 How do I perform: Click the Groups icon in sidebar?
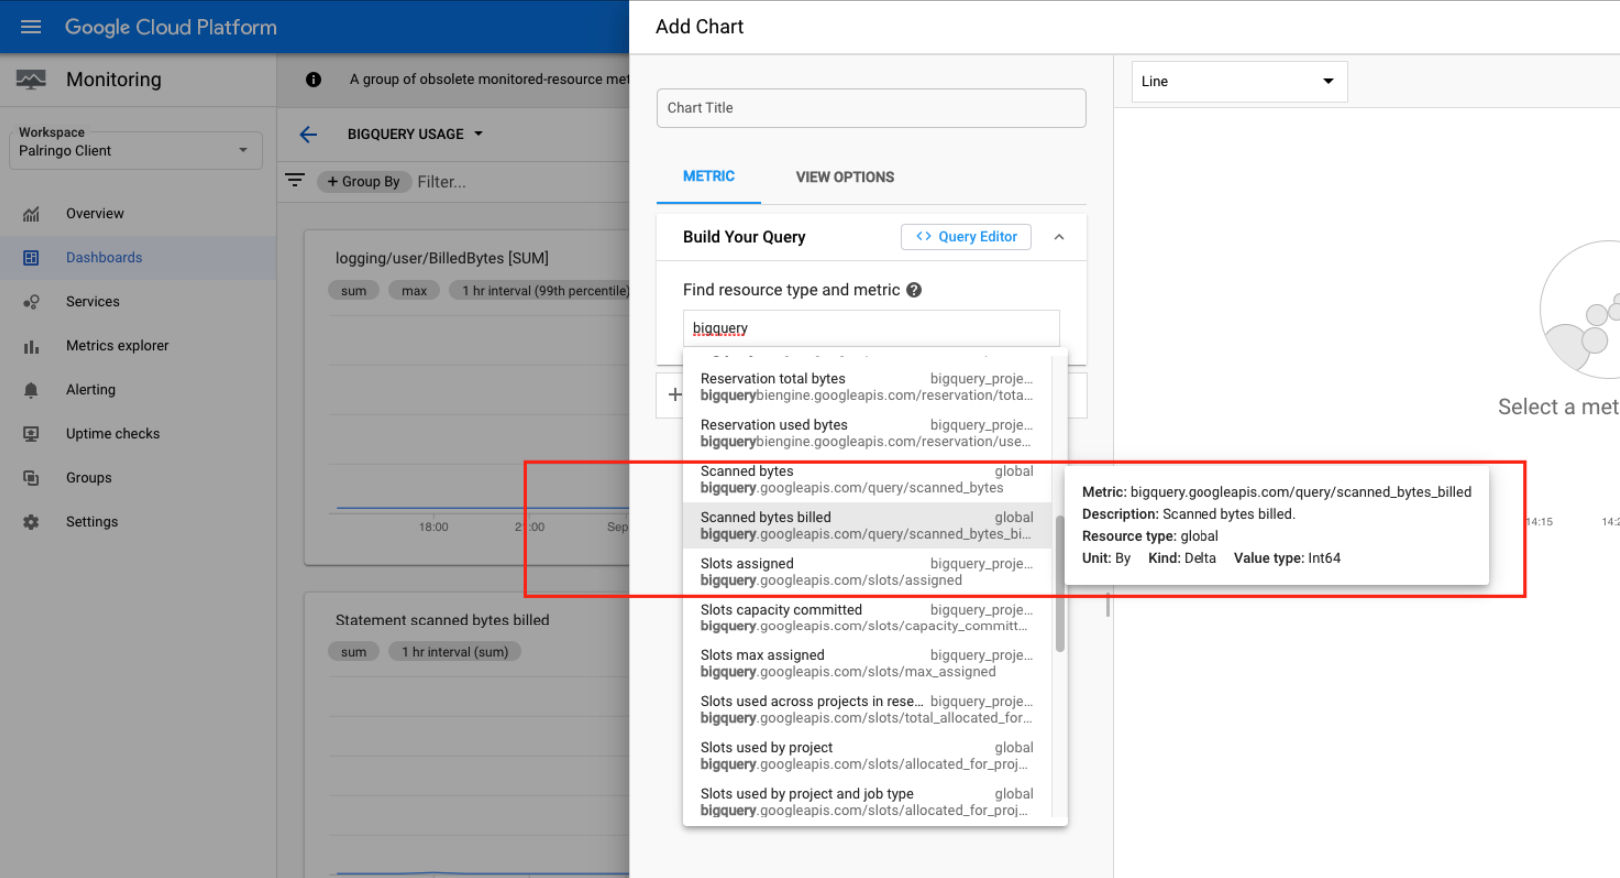31,478
